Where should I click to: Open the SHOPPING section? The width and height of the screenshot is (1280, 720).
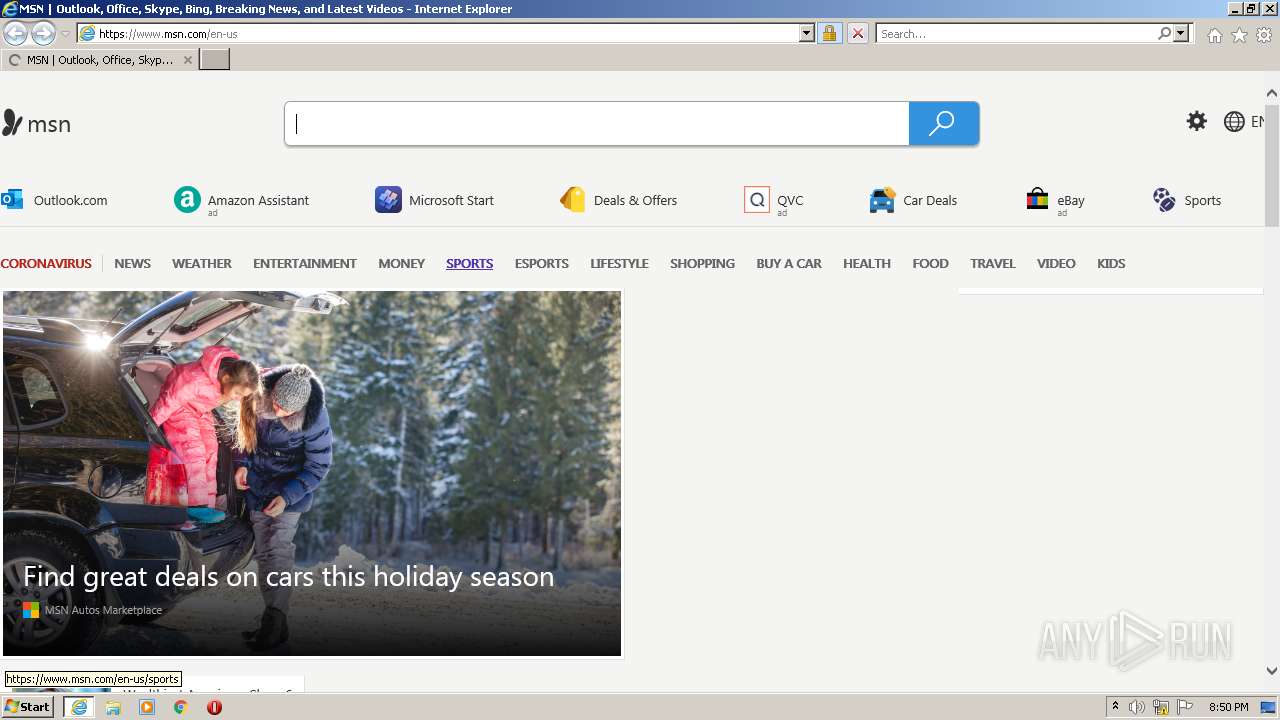(x=702, y=263)
